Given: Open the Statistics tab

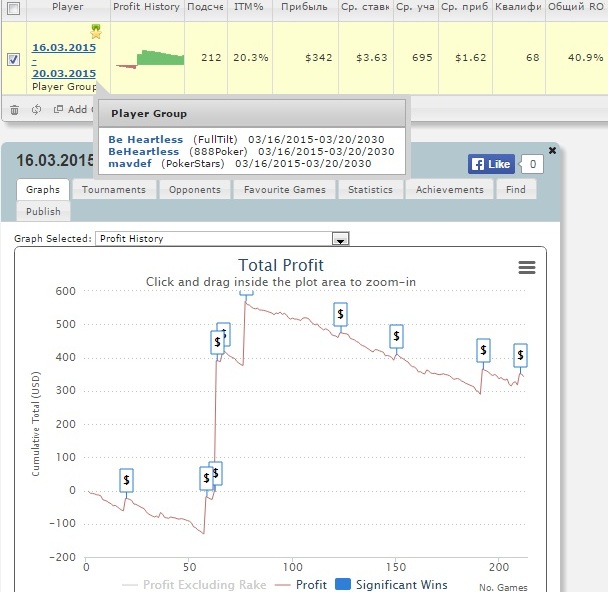Looking at the screenshot, I should click(x=370, y=190).
